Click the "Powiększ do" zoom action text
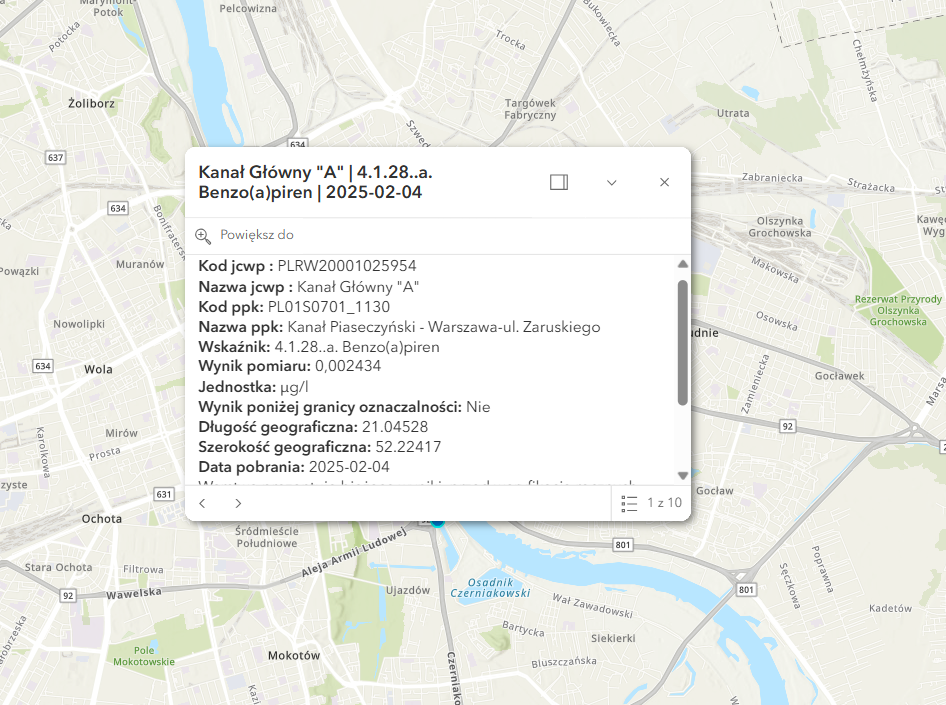The width and height of the screenshot is (946, 705). [257, 235]
